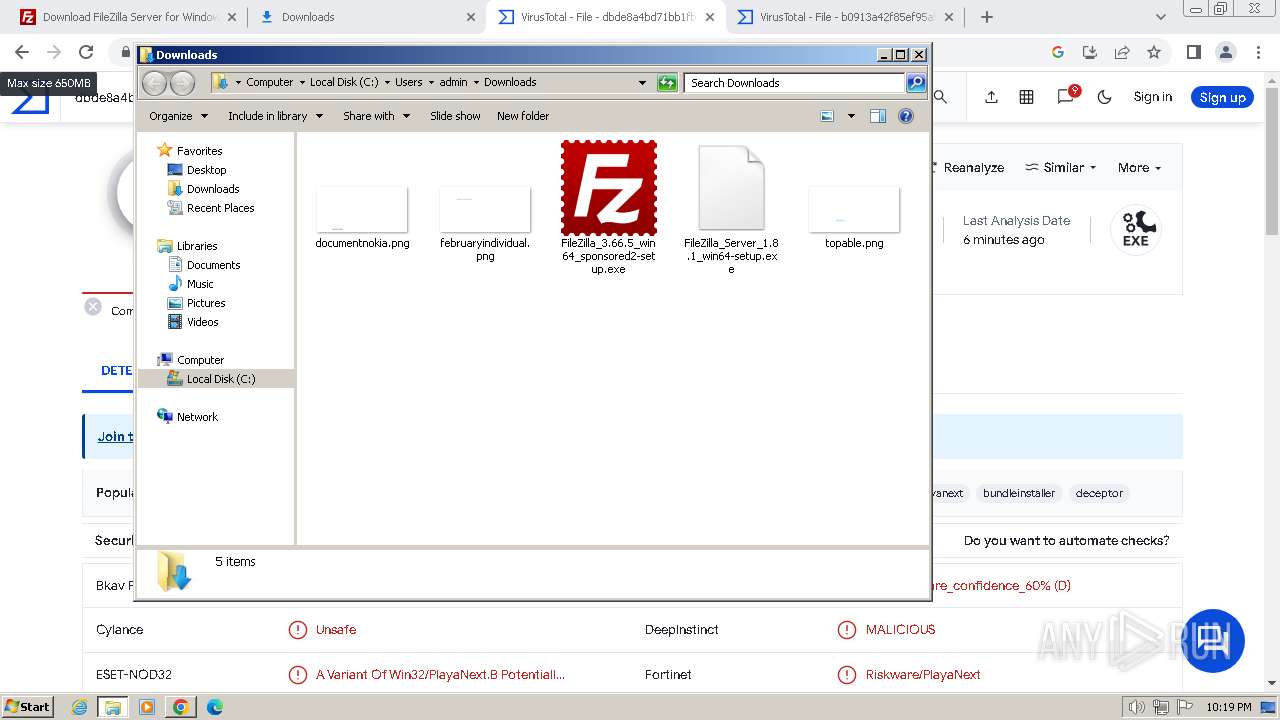Viewport: 1280px width, 720px height.
Task: Toggle the preview pane
Action: click(878, 116)
